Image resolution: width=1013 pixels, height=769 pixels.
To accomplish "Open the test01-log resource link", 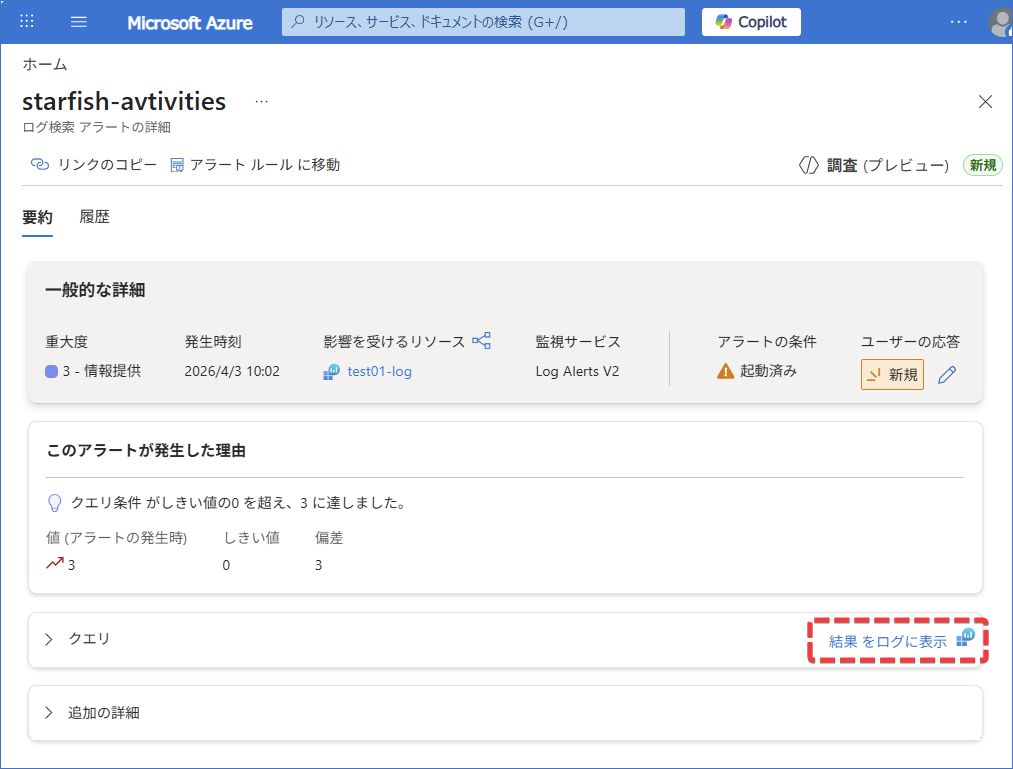I will [379, 372].
